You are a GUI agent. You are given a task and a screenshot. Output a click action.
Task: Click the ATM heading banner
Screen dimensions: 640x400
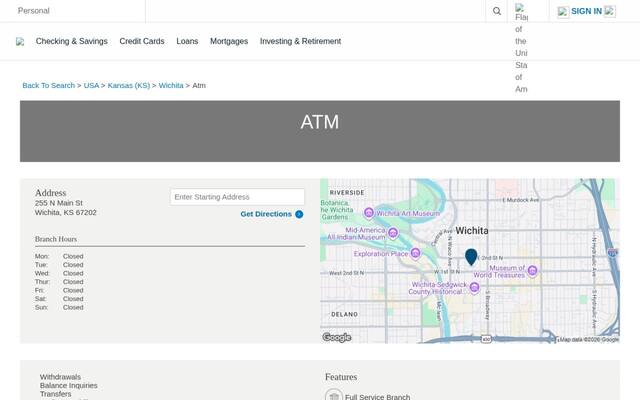pos(320,131)
